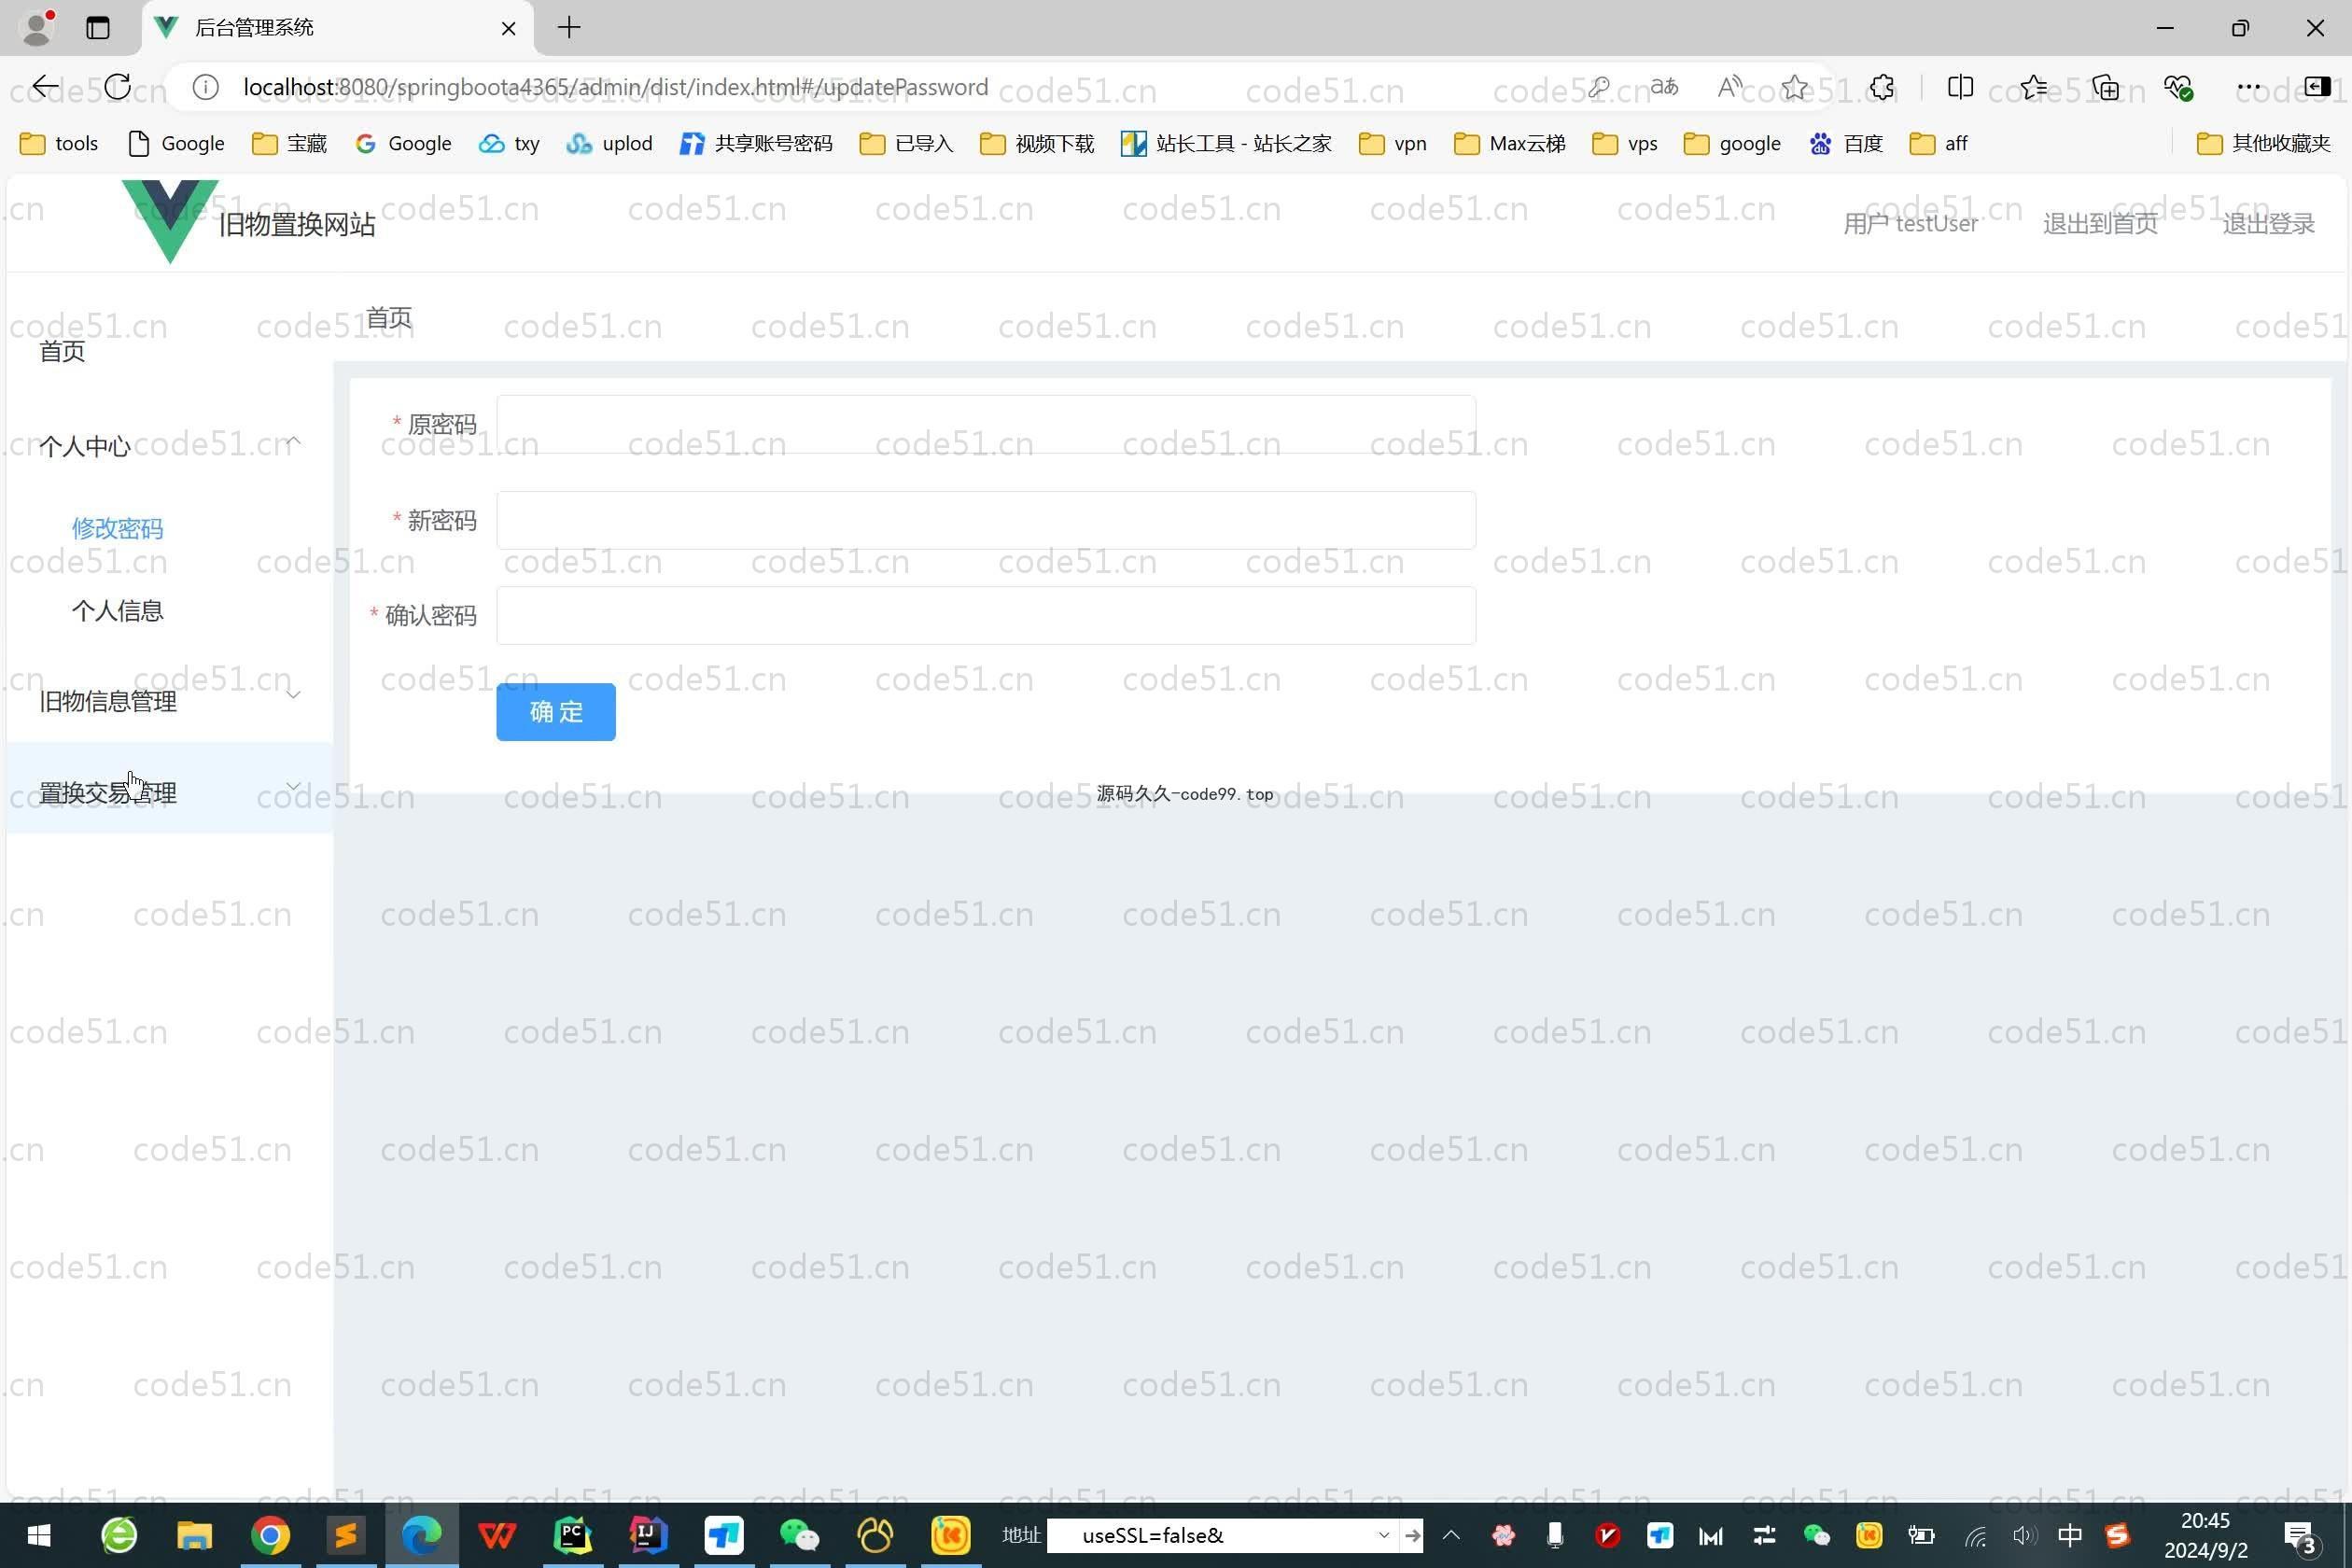This screenshot has width=2352, height=1568.
Task: Open browser extensions puzzle icon
Action: pos(1882,87)
